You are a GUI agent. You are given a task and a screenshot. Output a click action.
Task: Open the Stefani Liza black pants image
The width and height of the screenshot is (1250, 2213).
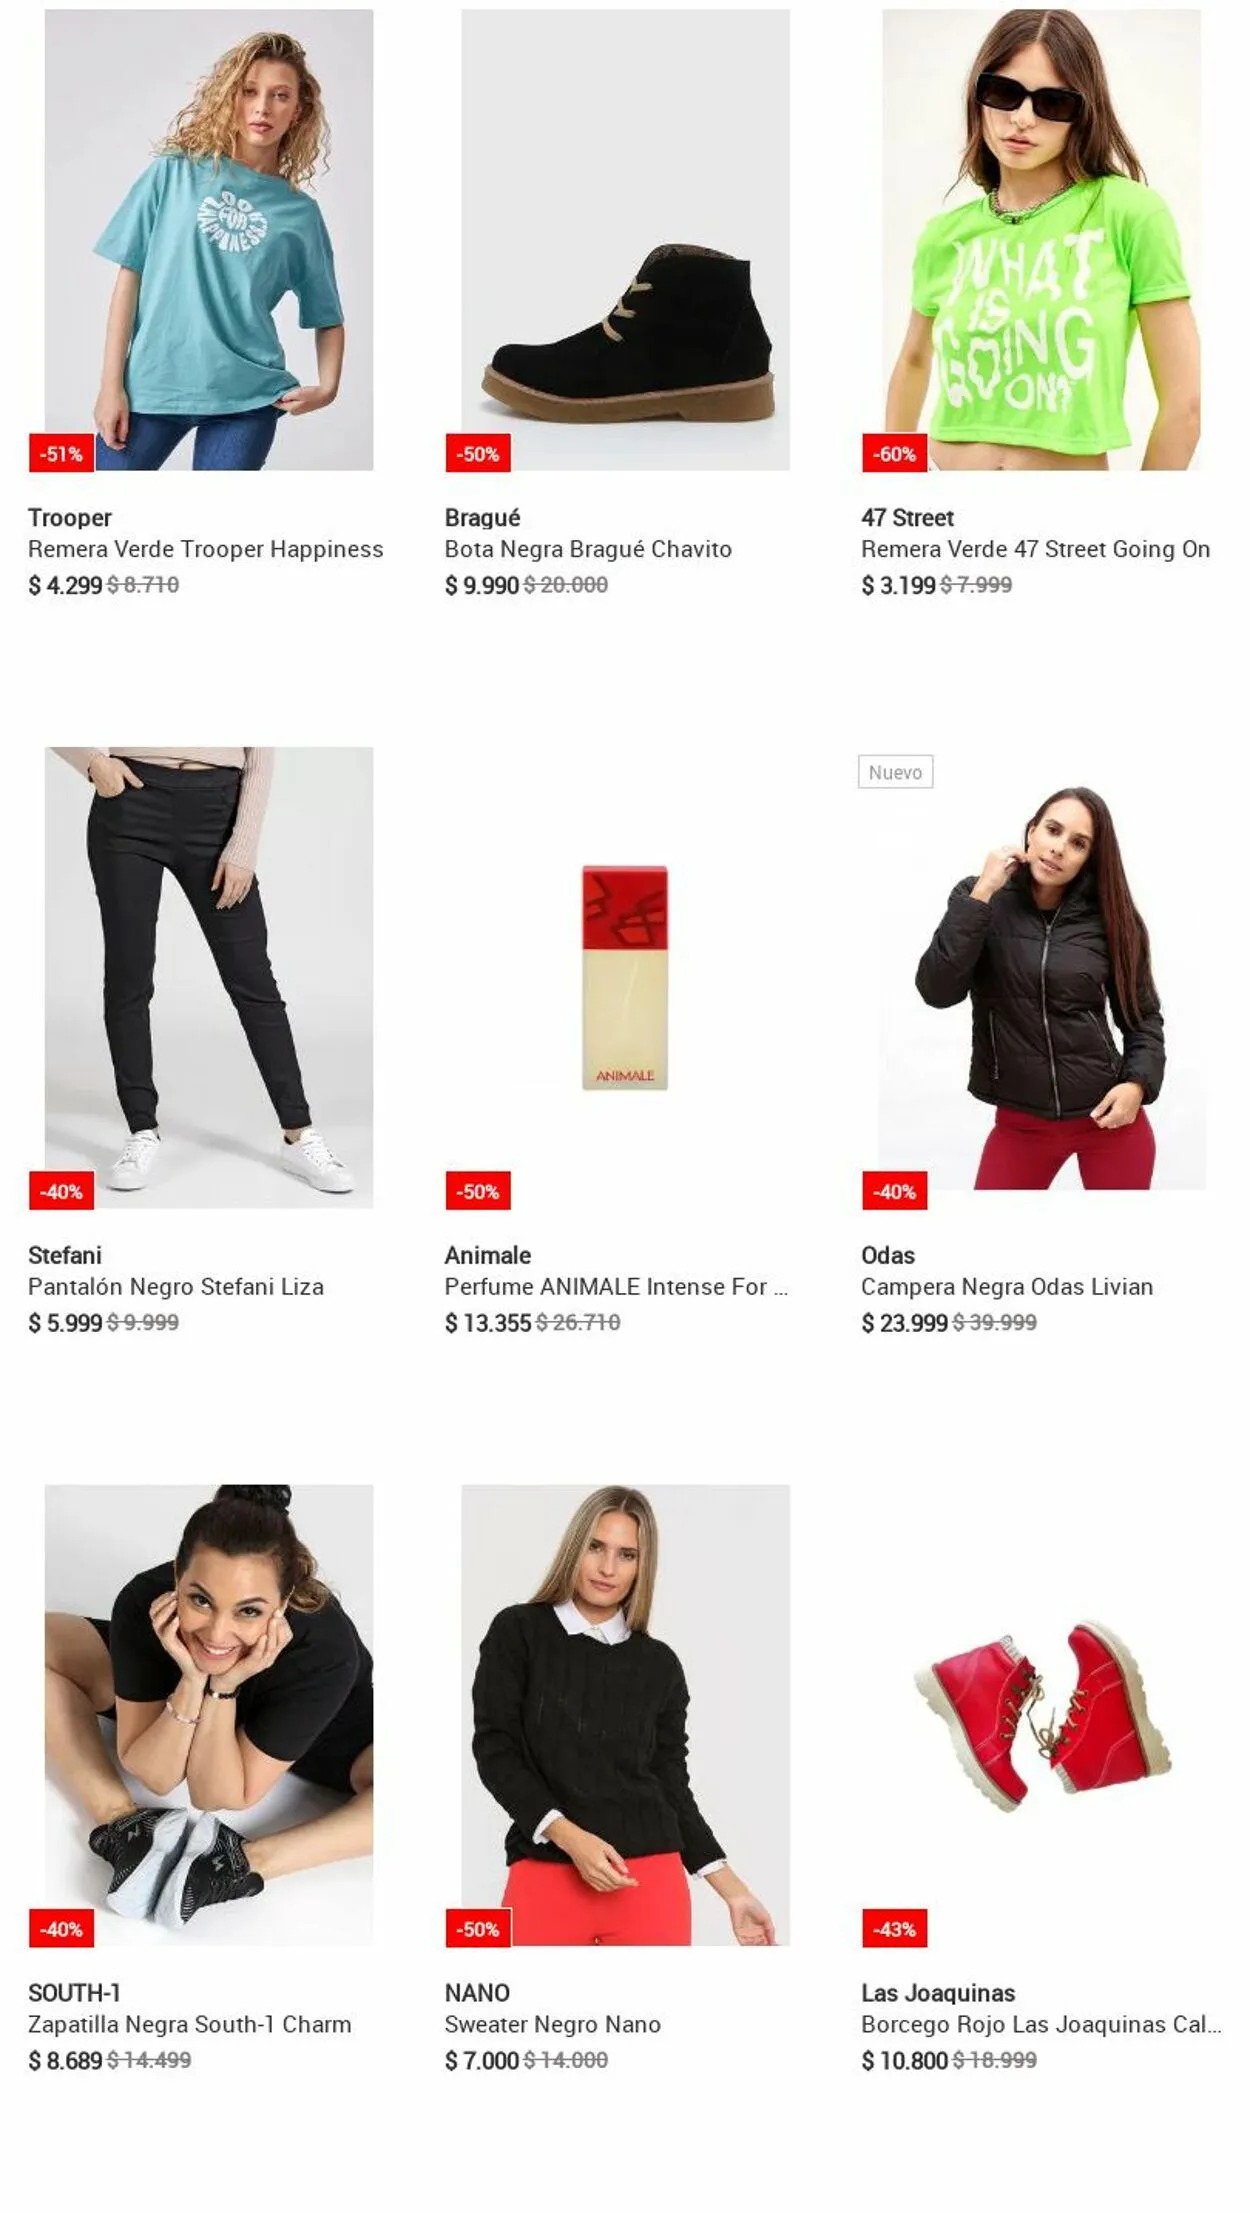[x=209, y=977]
